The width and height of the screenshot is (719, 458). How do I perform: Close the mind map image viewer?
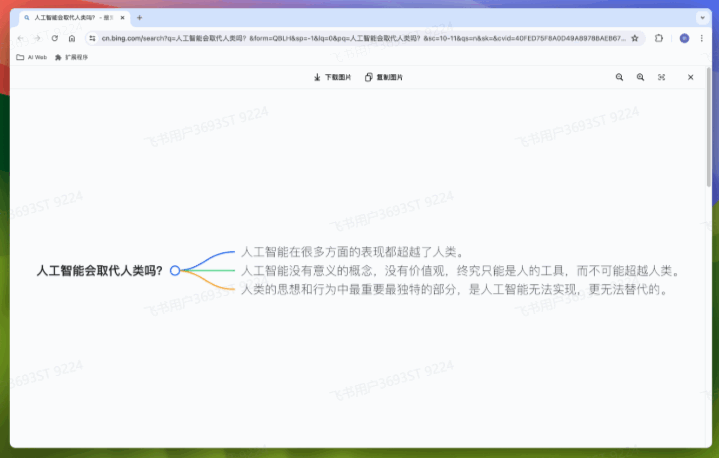point(690,77)
